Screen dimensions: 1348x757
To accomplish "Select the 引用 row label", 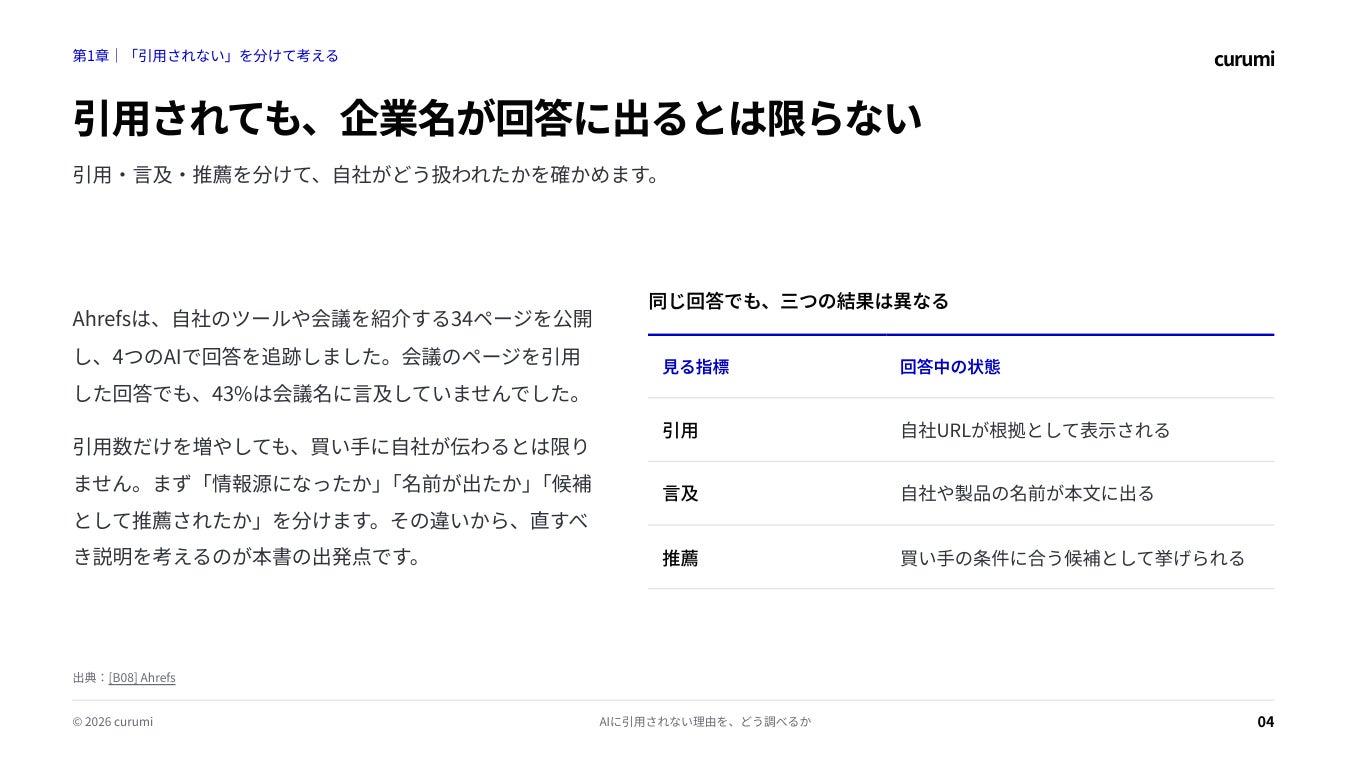I will [x=680, y=430].
